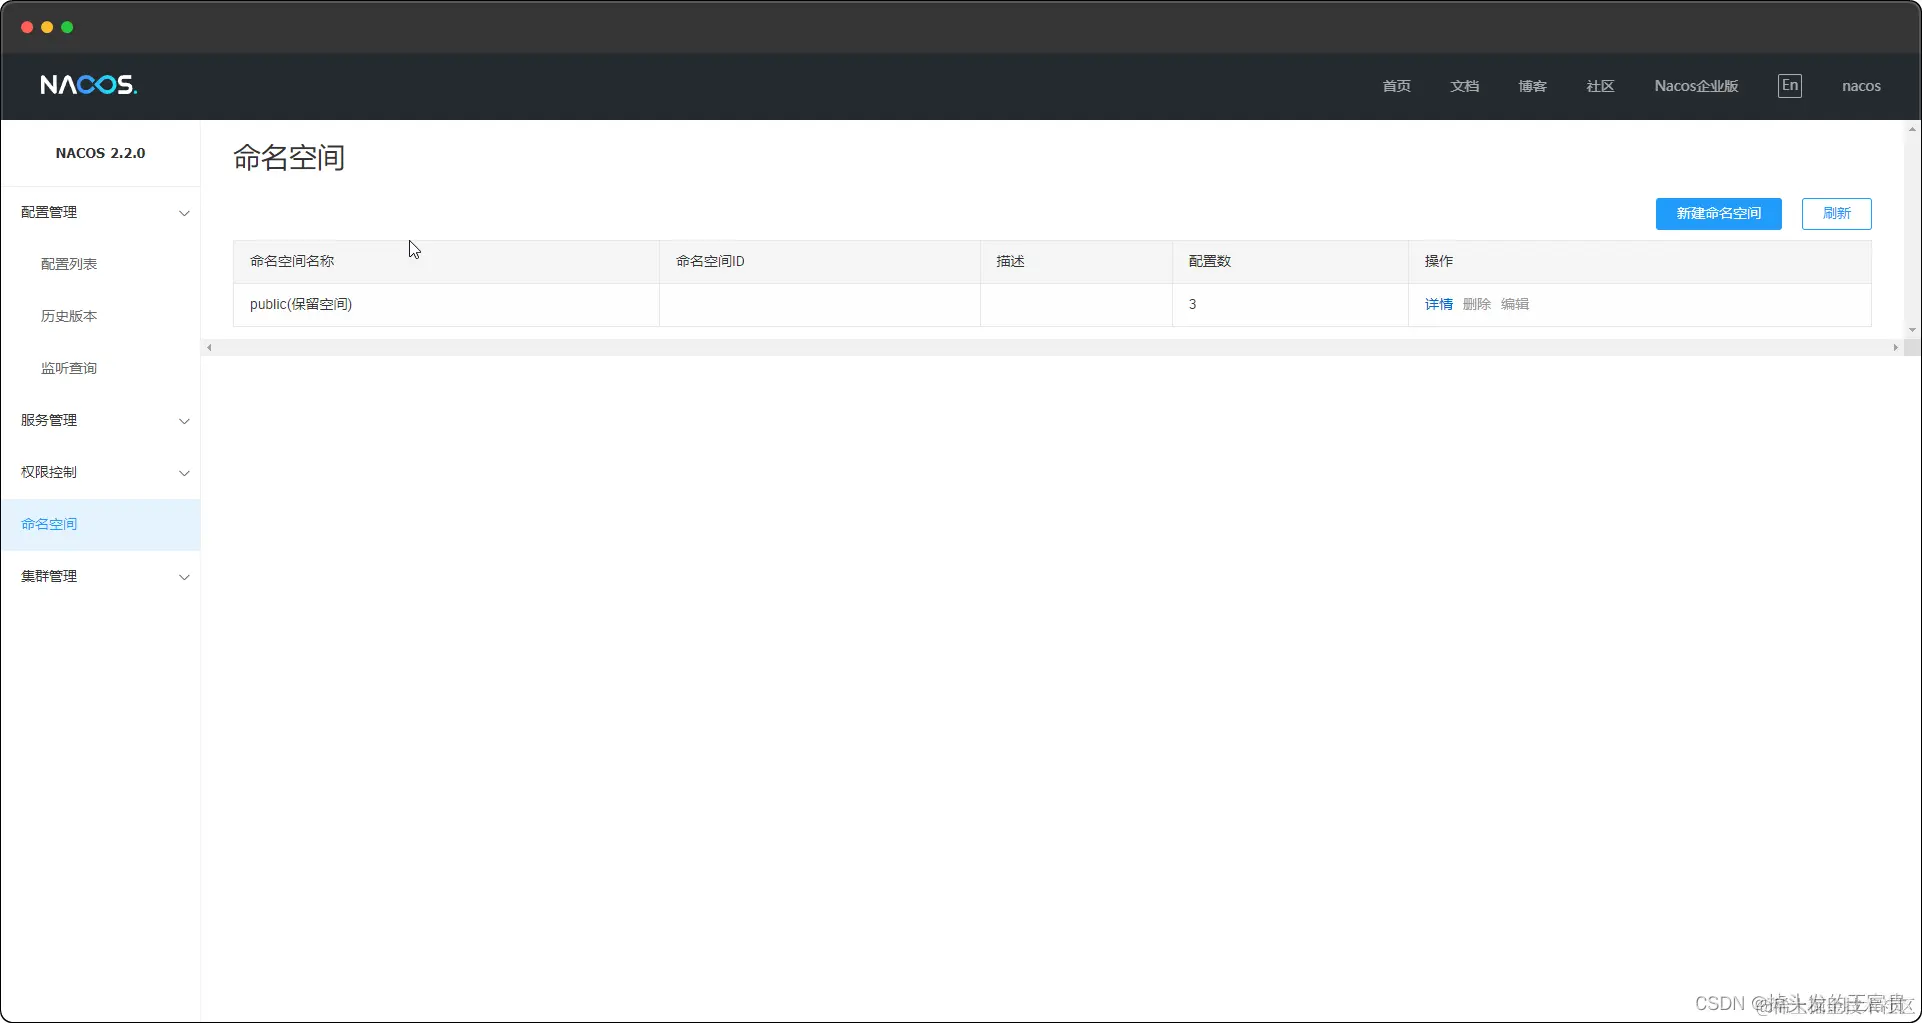The height and width of the screenshot is (1023, 1922).
Task: Click the 配置数 column header
Action: click(1290, 261)
